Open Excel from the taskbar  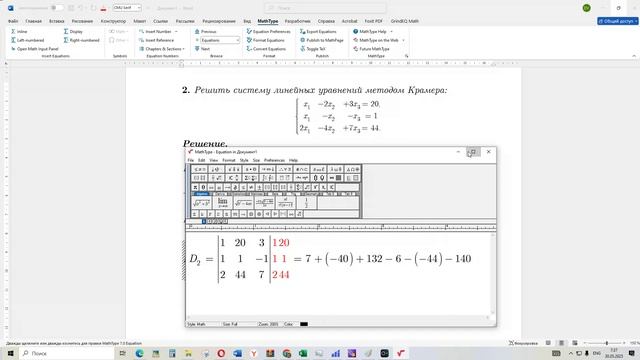point(302,353)
